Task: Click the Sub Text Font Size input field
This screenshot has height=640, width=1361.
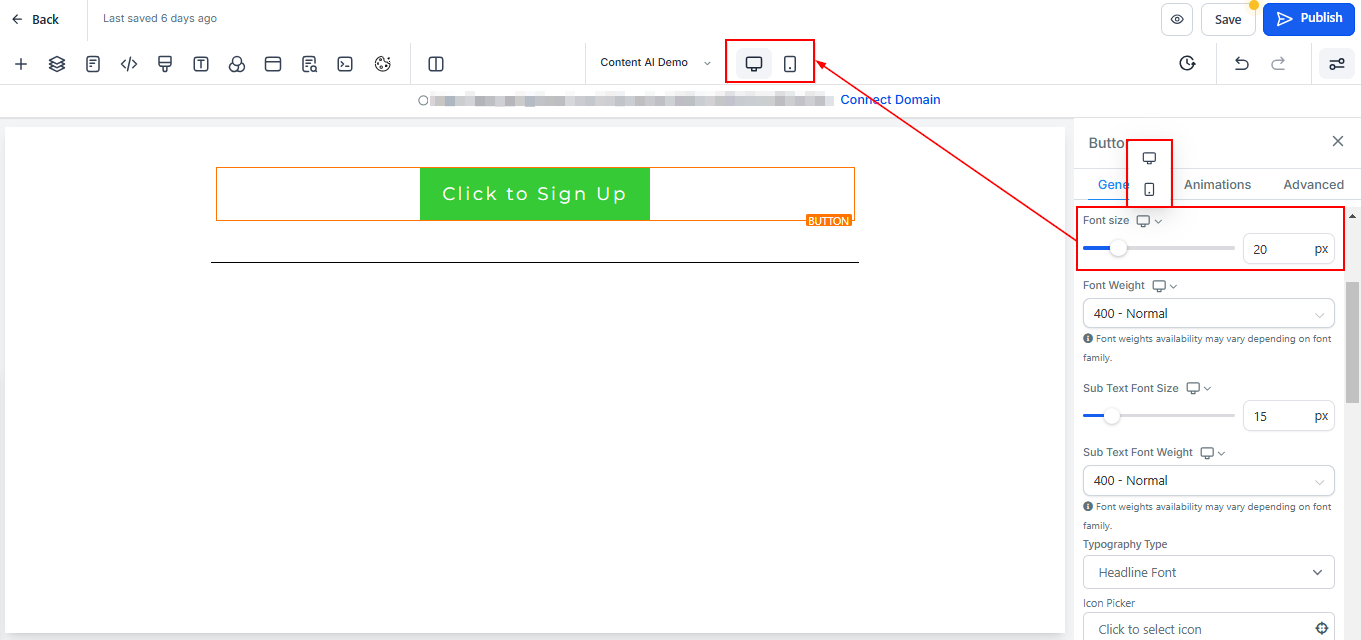Action: (1288, 416)
